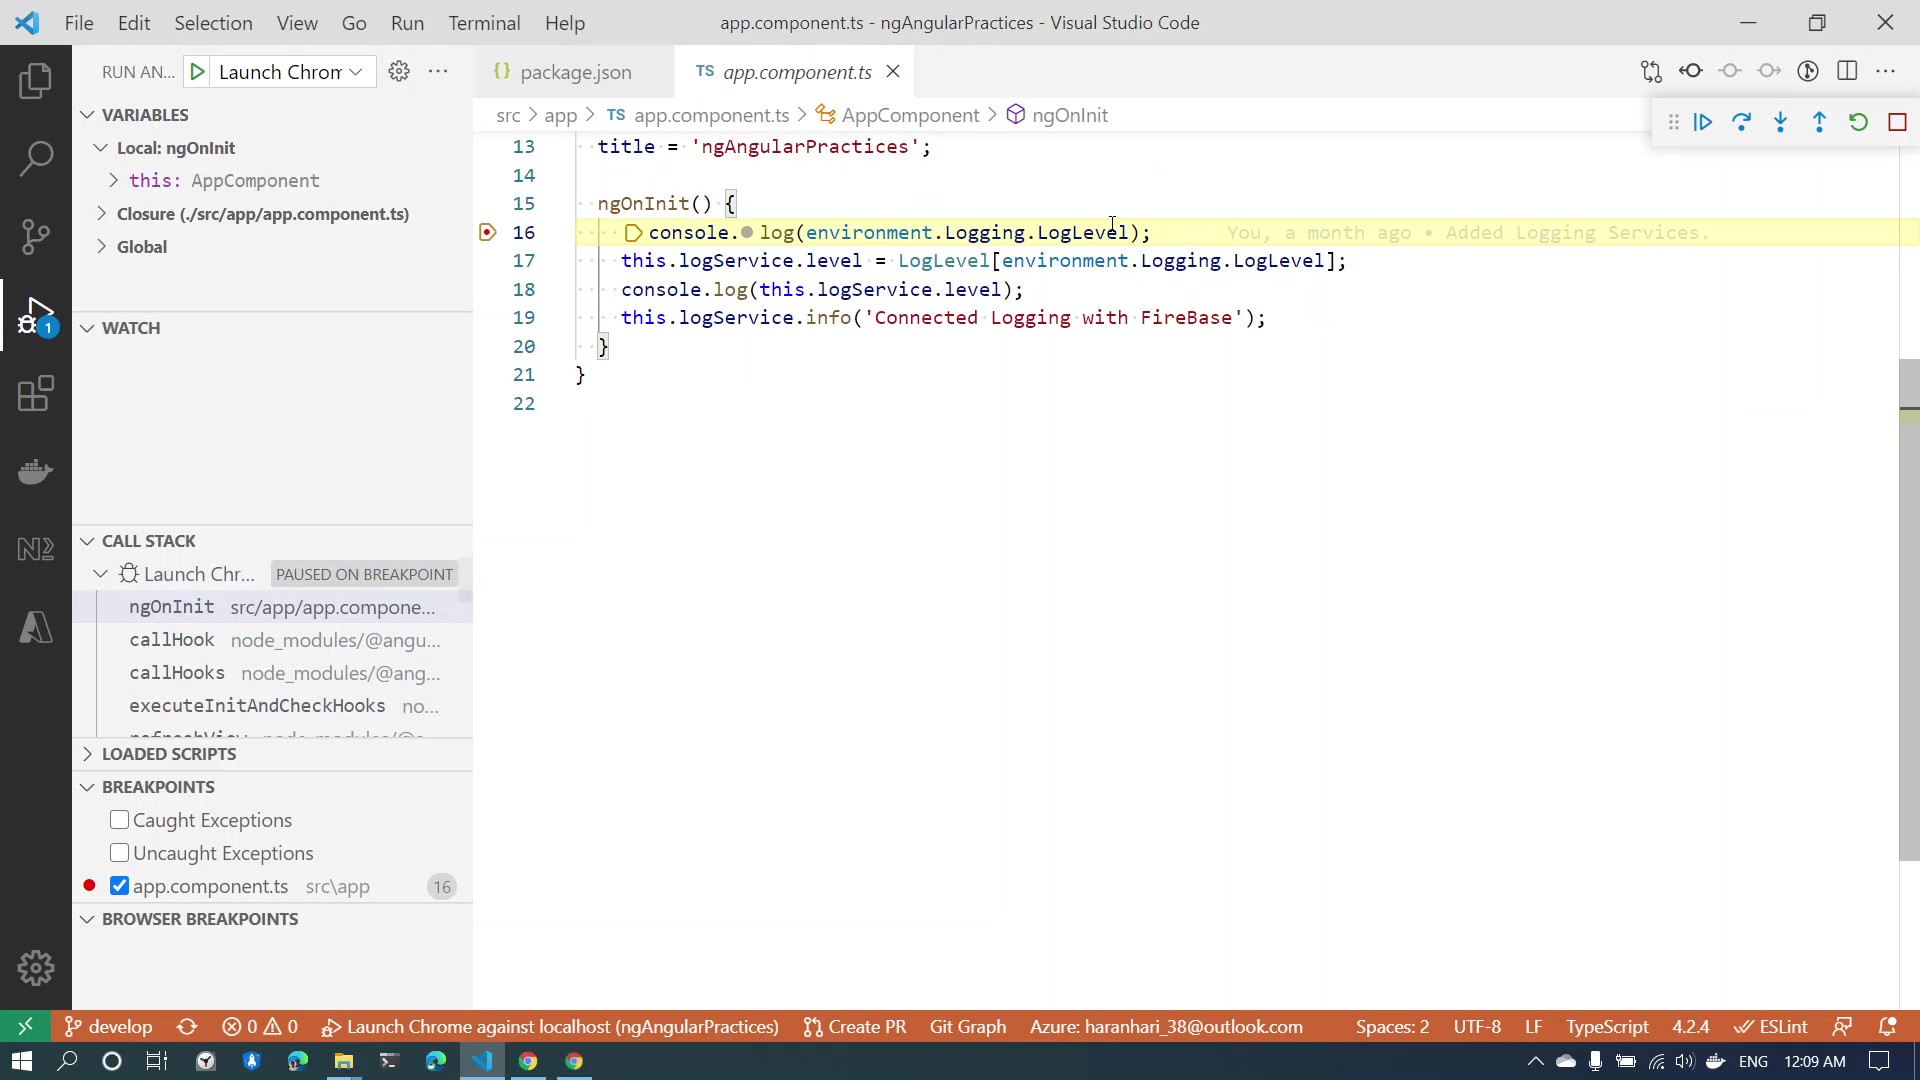
Task: Open the Extensions view in activity bar
Action: click(36, 394)
